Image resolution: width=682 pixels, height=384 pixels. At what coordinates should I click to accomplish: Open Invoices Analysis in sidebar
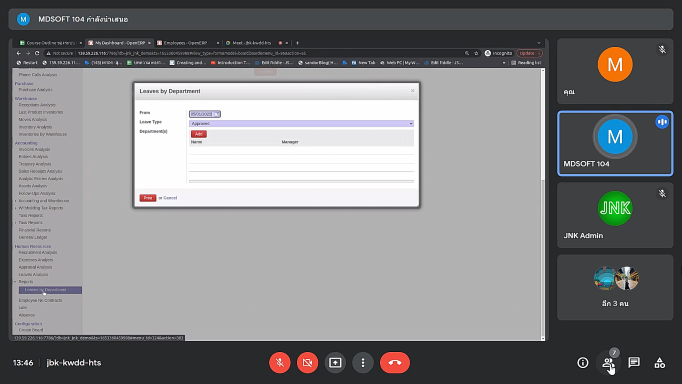[34, 149]
